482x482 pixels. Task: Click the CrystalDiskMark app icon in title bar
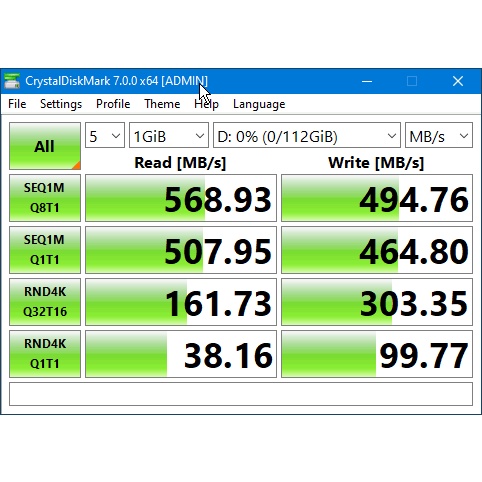tap(12, 81)
